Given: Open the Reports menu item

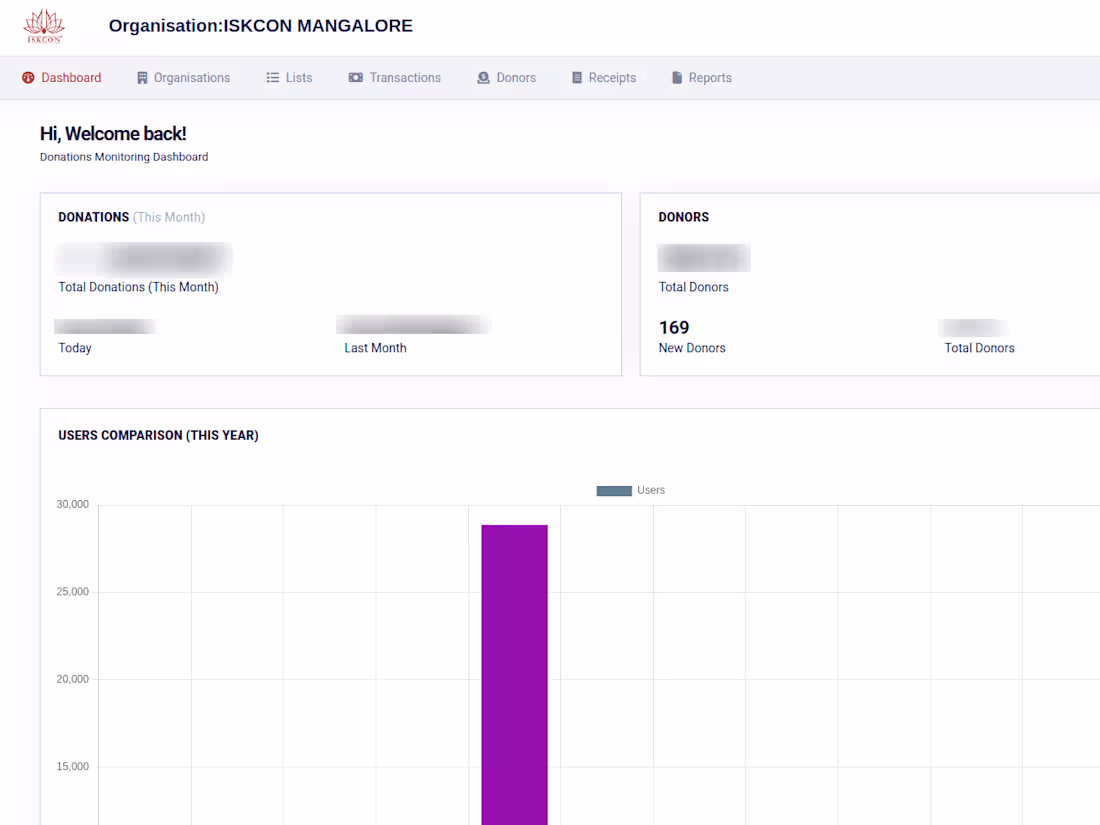Looking at the screenshot, I should (702, 78).
